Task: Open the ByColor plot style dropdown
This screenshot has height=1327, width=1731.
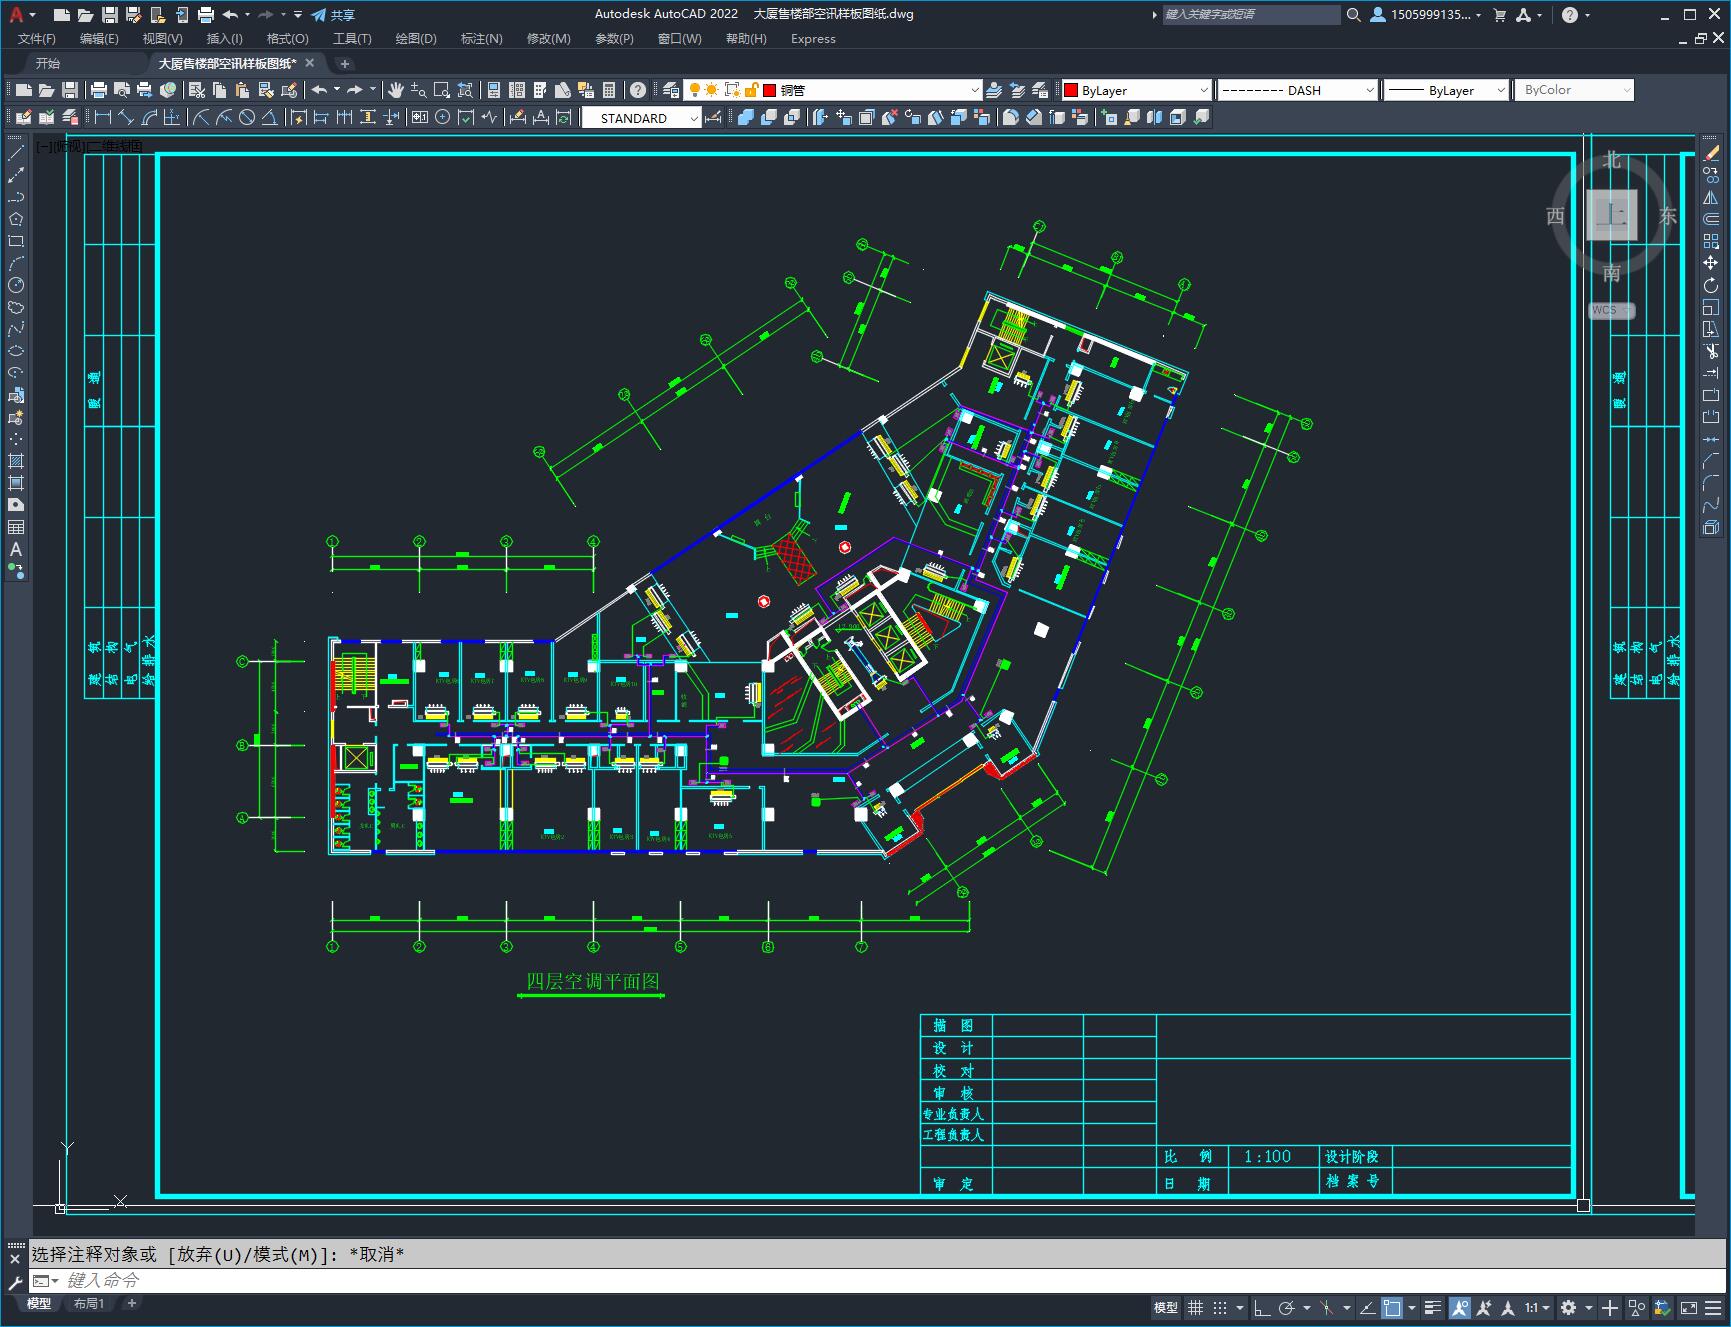Action: click(x=1574, y=90)
